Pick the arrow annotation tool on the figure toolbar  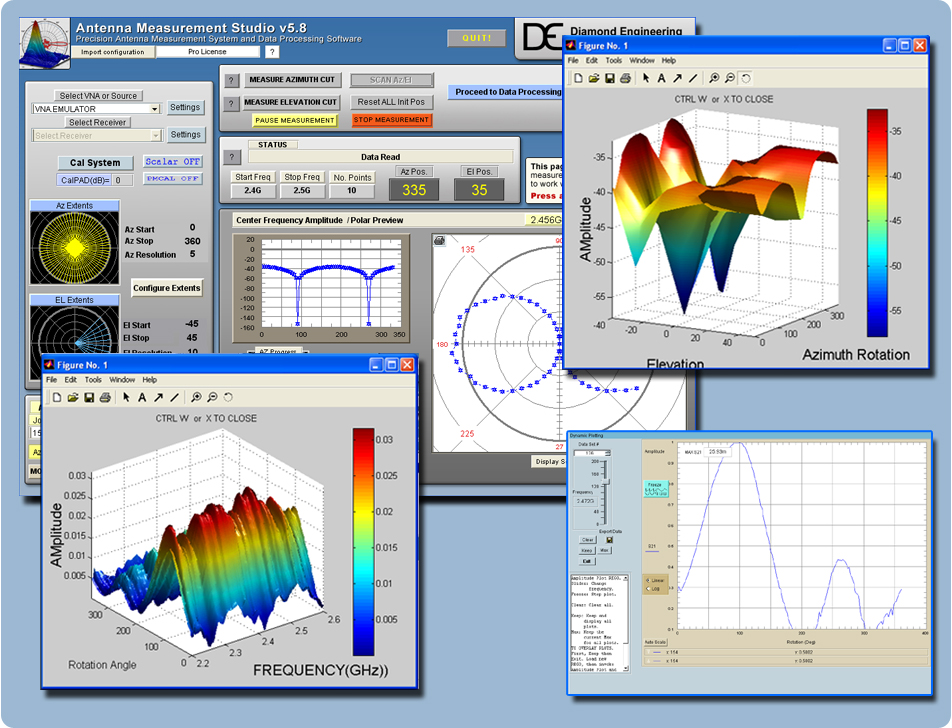[158, 398]
